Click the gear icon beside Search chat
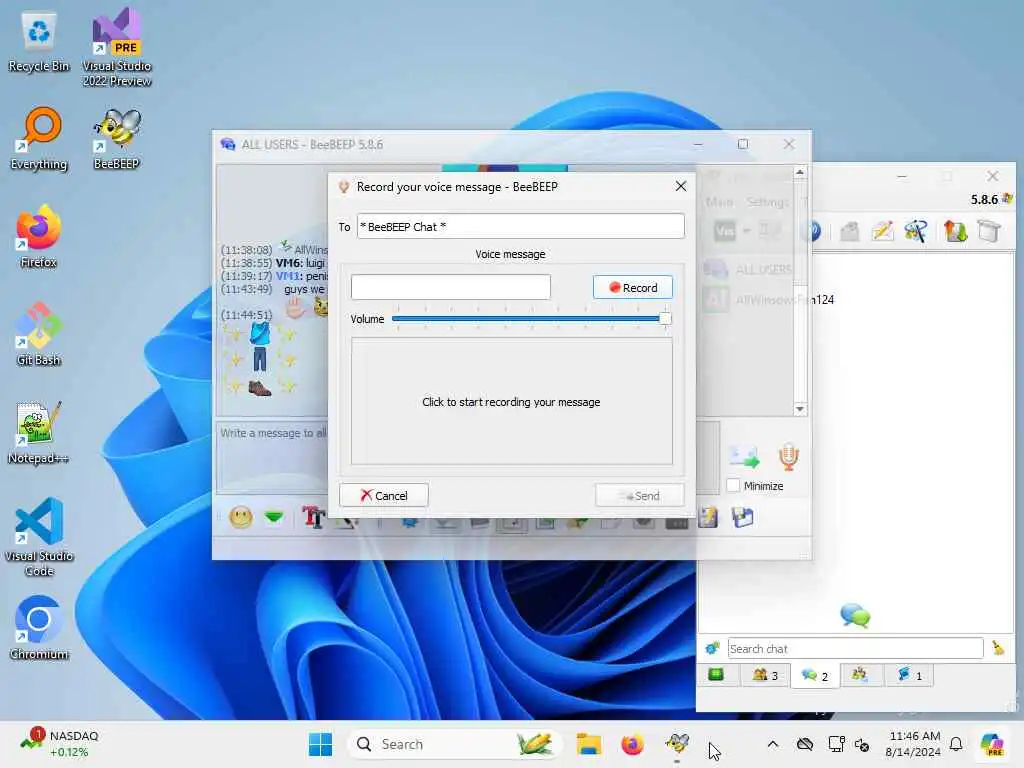Image resolution: width=1024 pixels, height=768 pixels. point(712,648)
